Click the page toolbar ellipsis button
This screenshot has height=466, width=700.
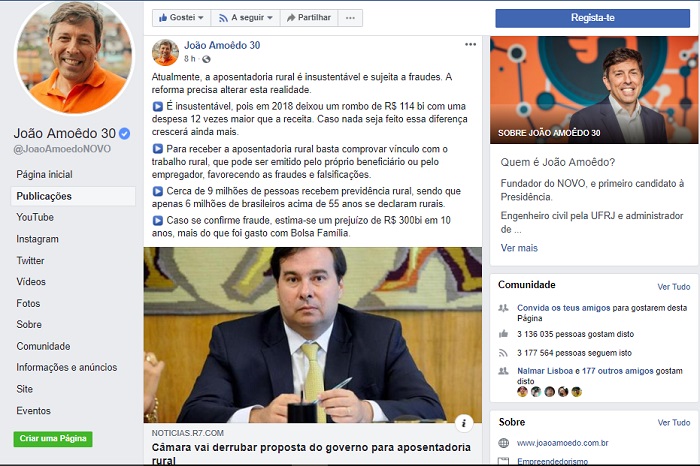click(350, 18)
